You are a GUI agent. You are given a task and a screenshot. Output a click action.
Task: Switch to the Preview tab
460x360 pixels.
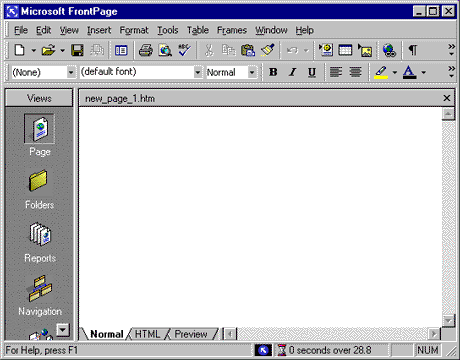coord(191,334)
